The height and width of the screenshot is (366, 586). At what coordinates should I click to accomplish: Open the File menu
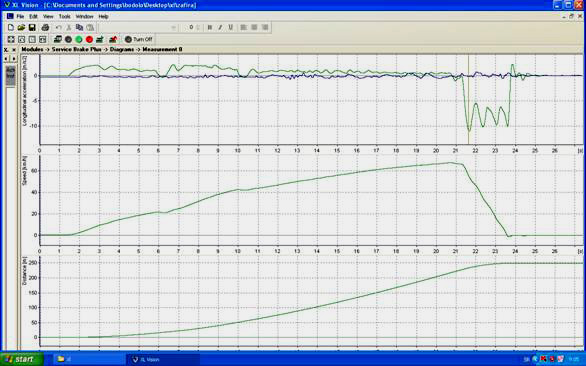click(x=20, y=16)
